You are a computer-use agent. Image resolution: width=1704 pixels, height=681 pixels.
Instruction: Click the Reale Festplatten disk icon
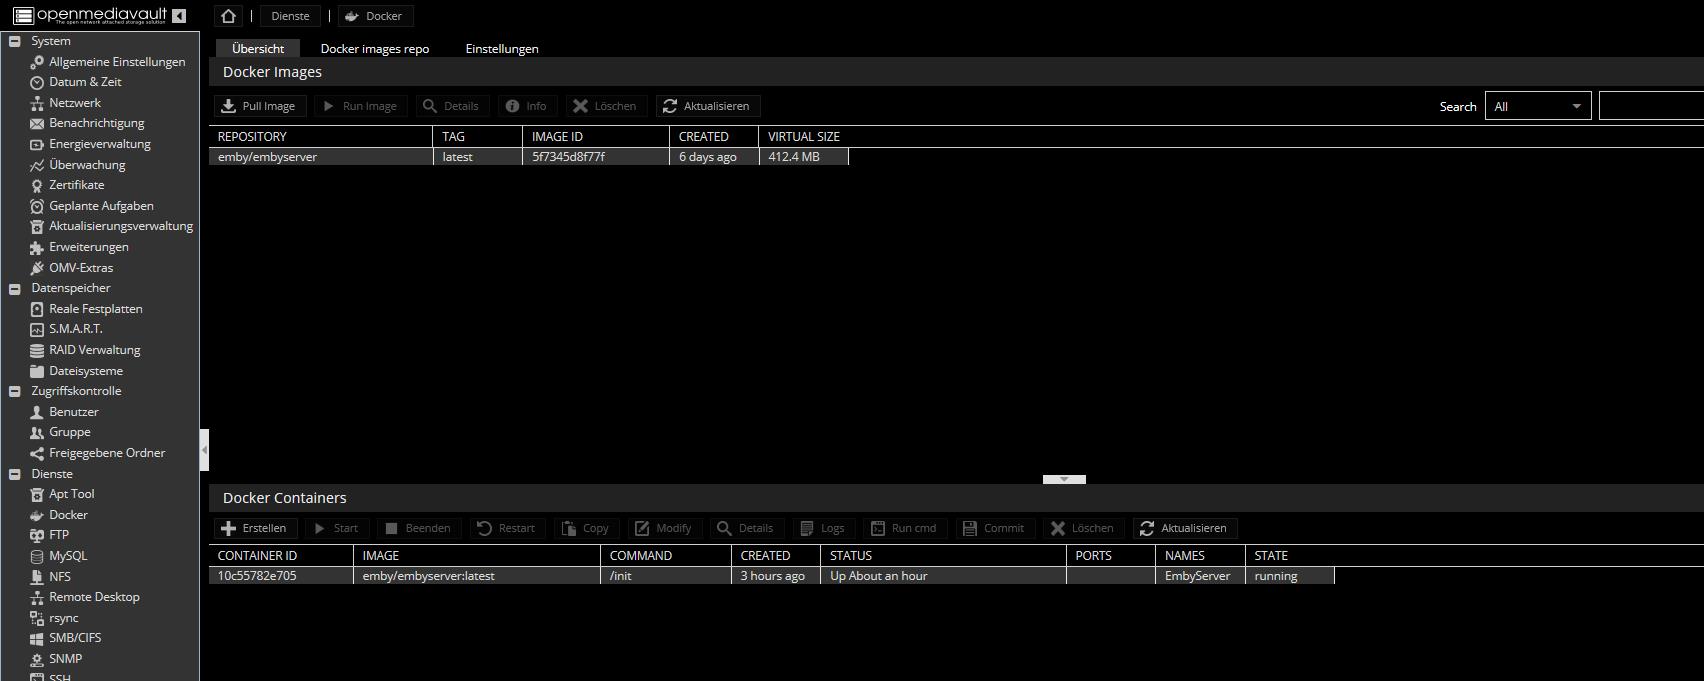(x=37, y=309)
